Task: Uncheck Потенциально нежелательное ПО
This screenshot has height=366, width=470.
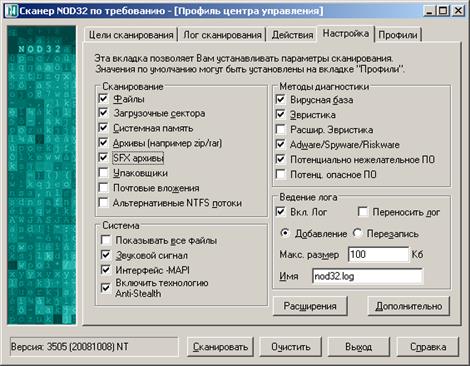Action: click(x=281, y=159)
